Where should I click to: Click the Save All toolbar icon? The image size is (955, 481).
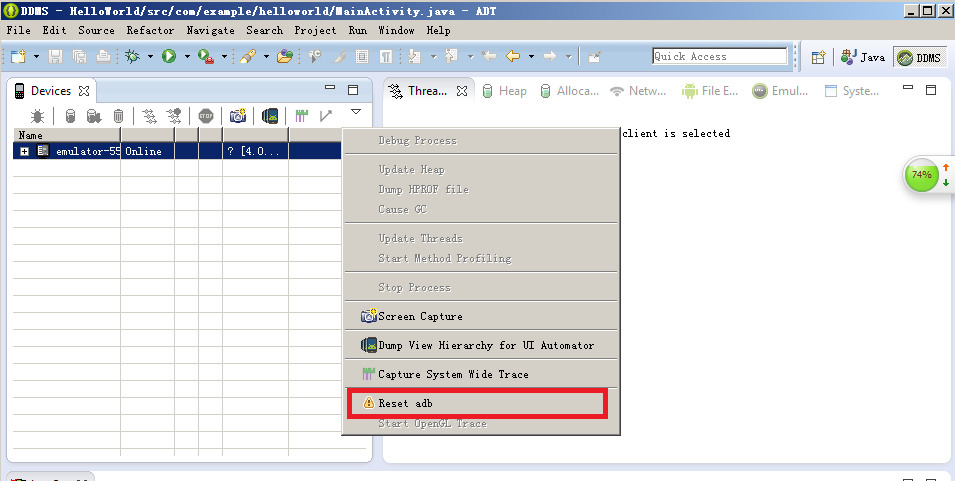point(80,57)
